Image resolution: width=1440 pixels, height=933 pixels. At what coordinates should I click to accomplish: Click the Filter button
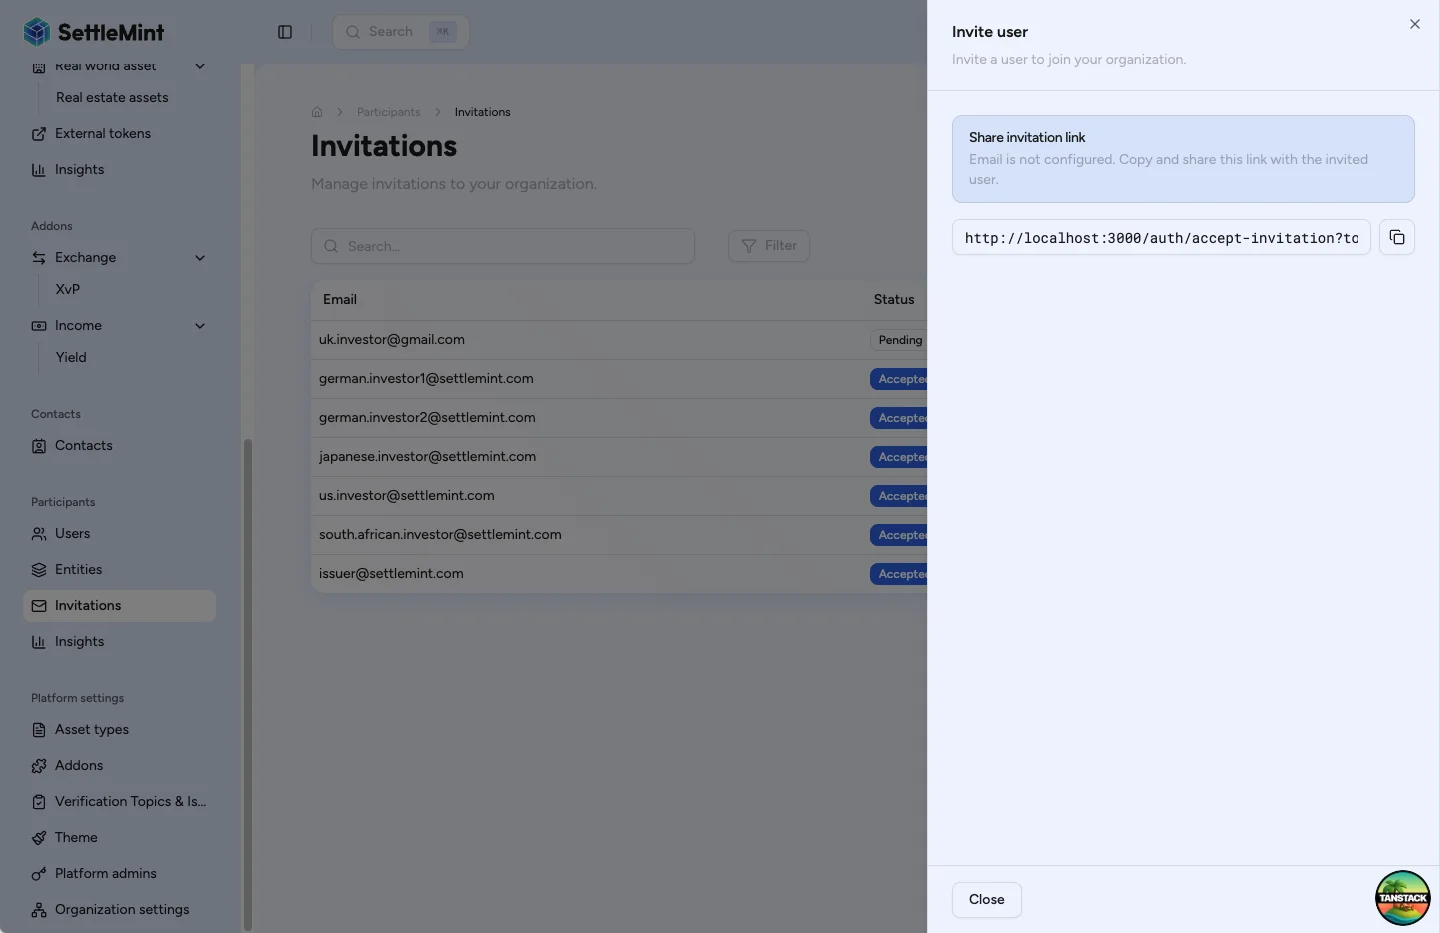(769, 245)
